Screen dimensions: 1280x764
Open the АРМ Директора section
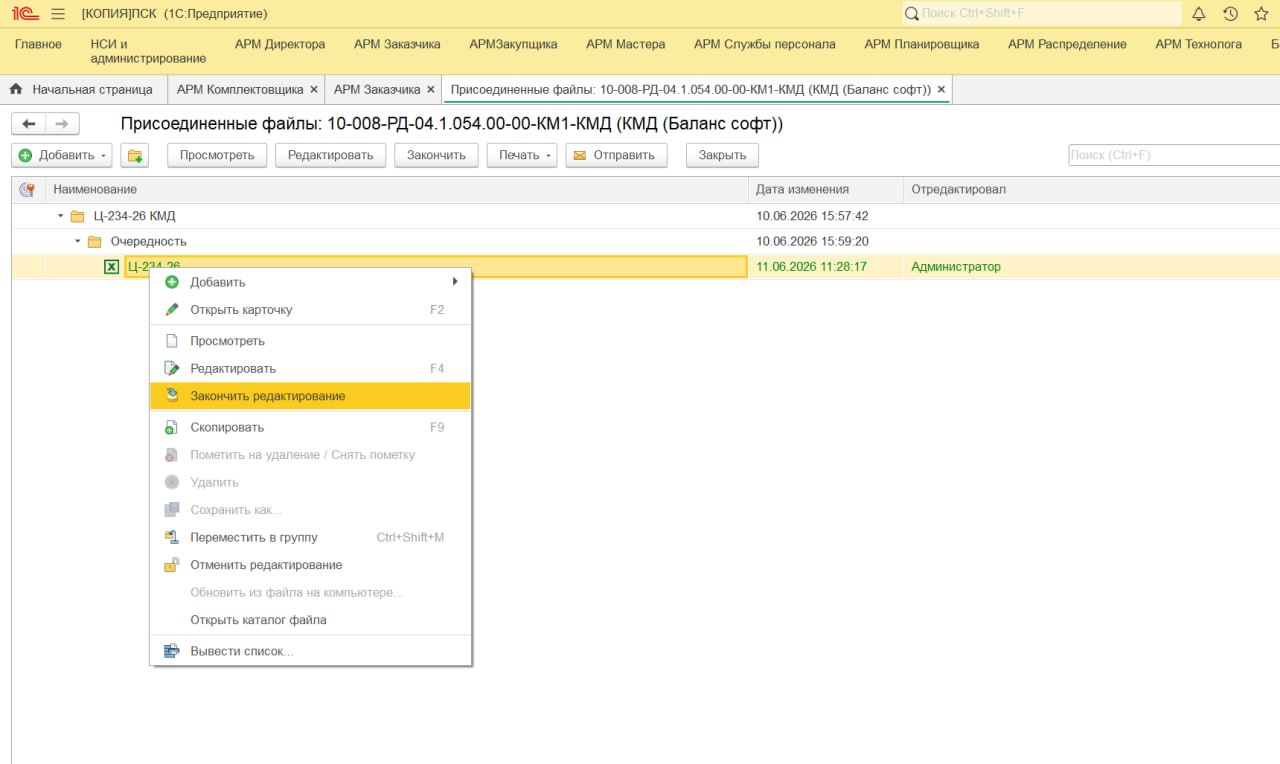[280, 44]
